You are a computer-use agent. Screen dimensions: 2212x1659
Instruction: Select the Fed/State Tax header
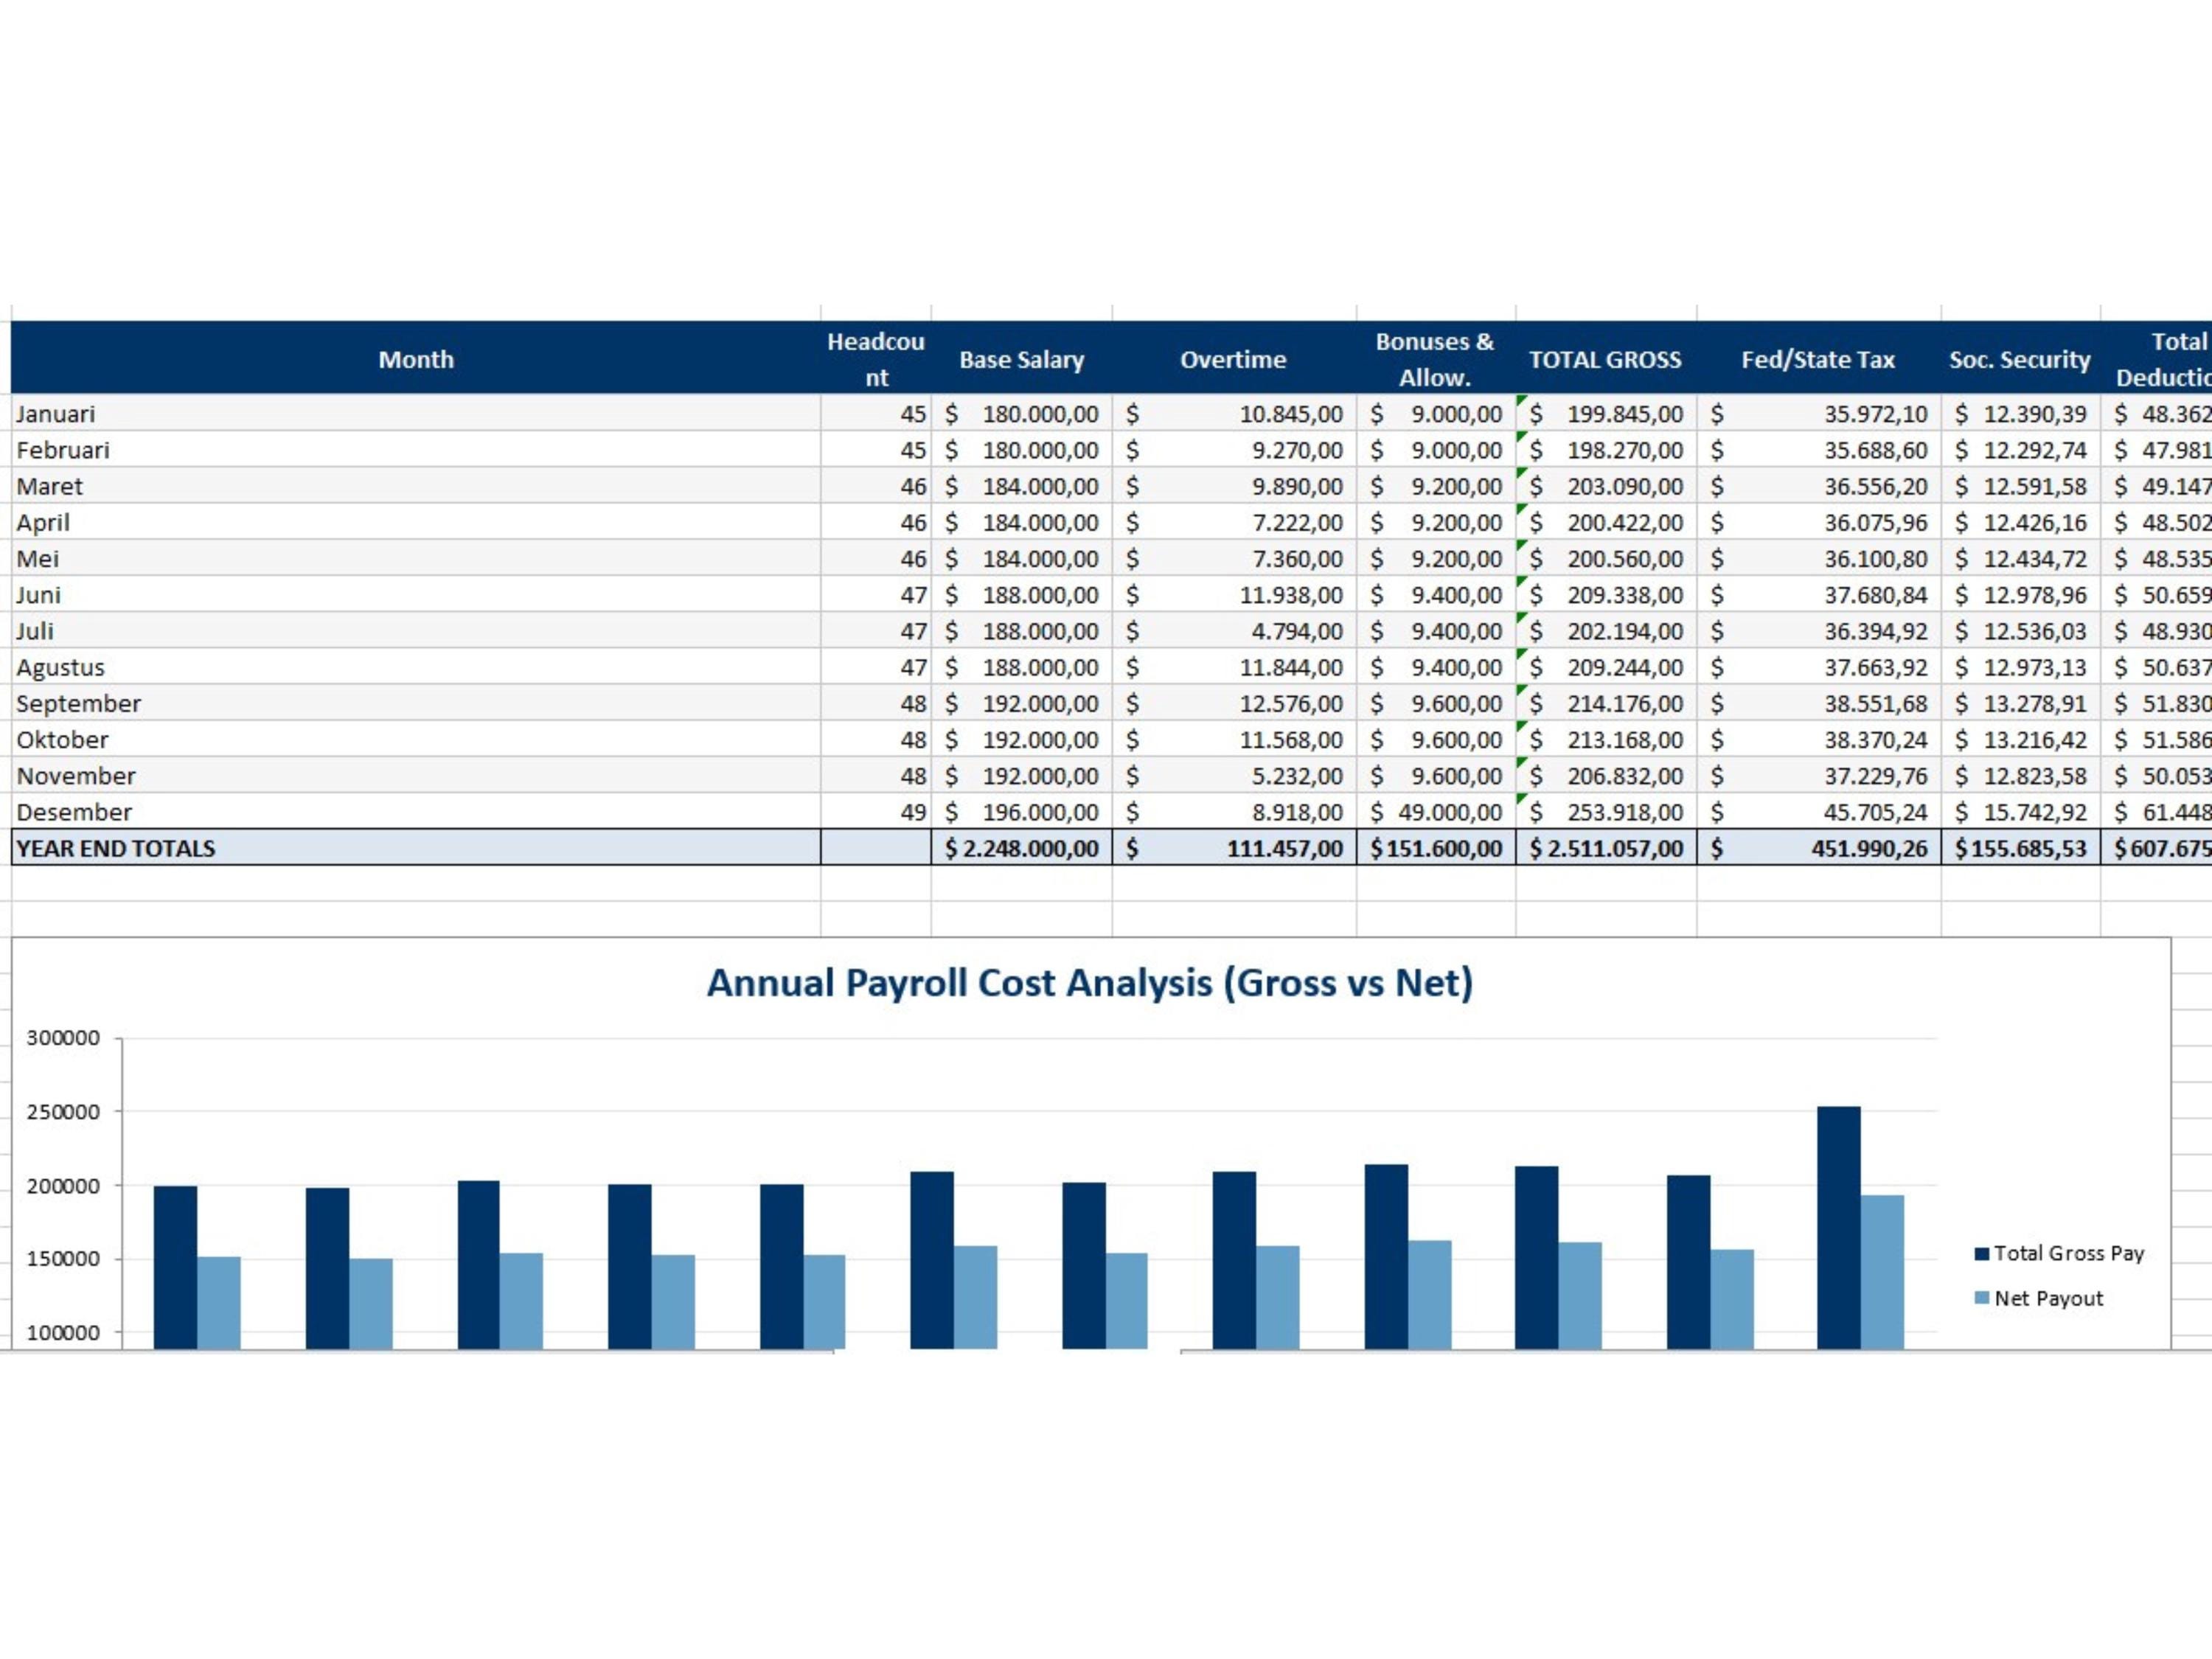coord(1818,359)
